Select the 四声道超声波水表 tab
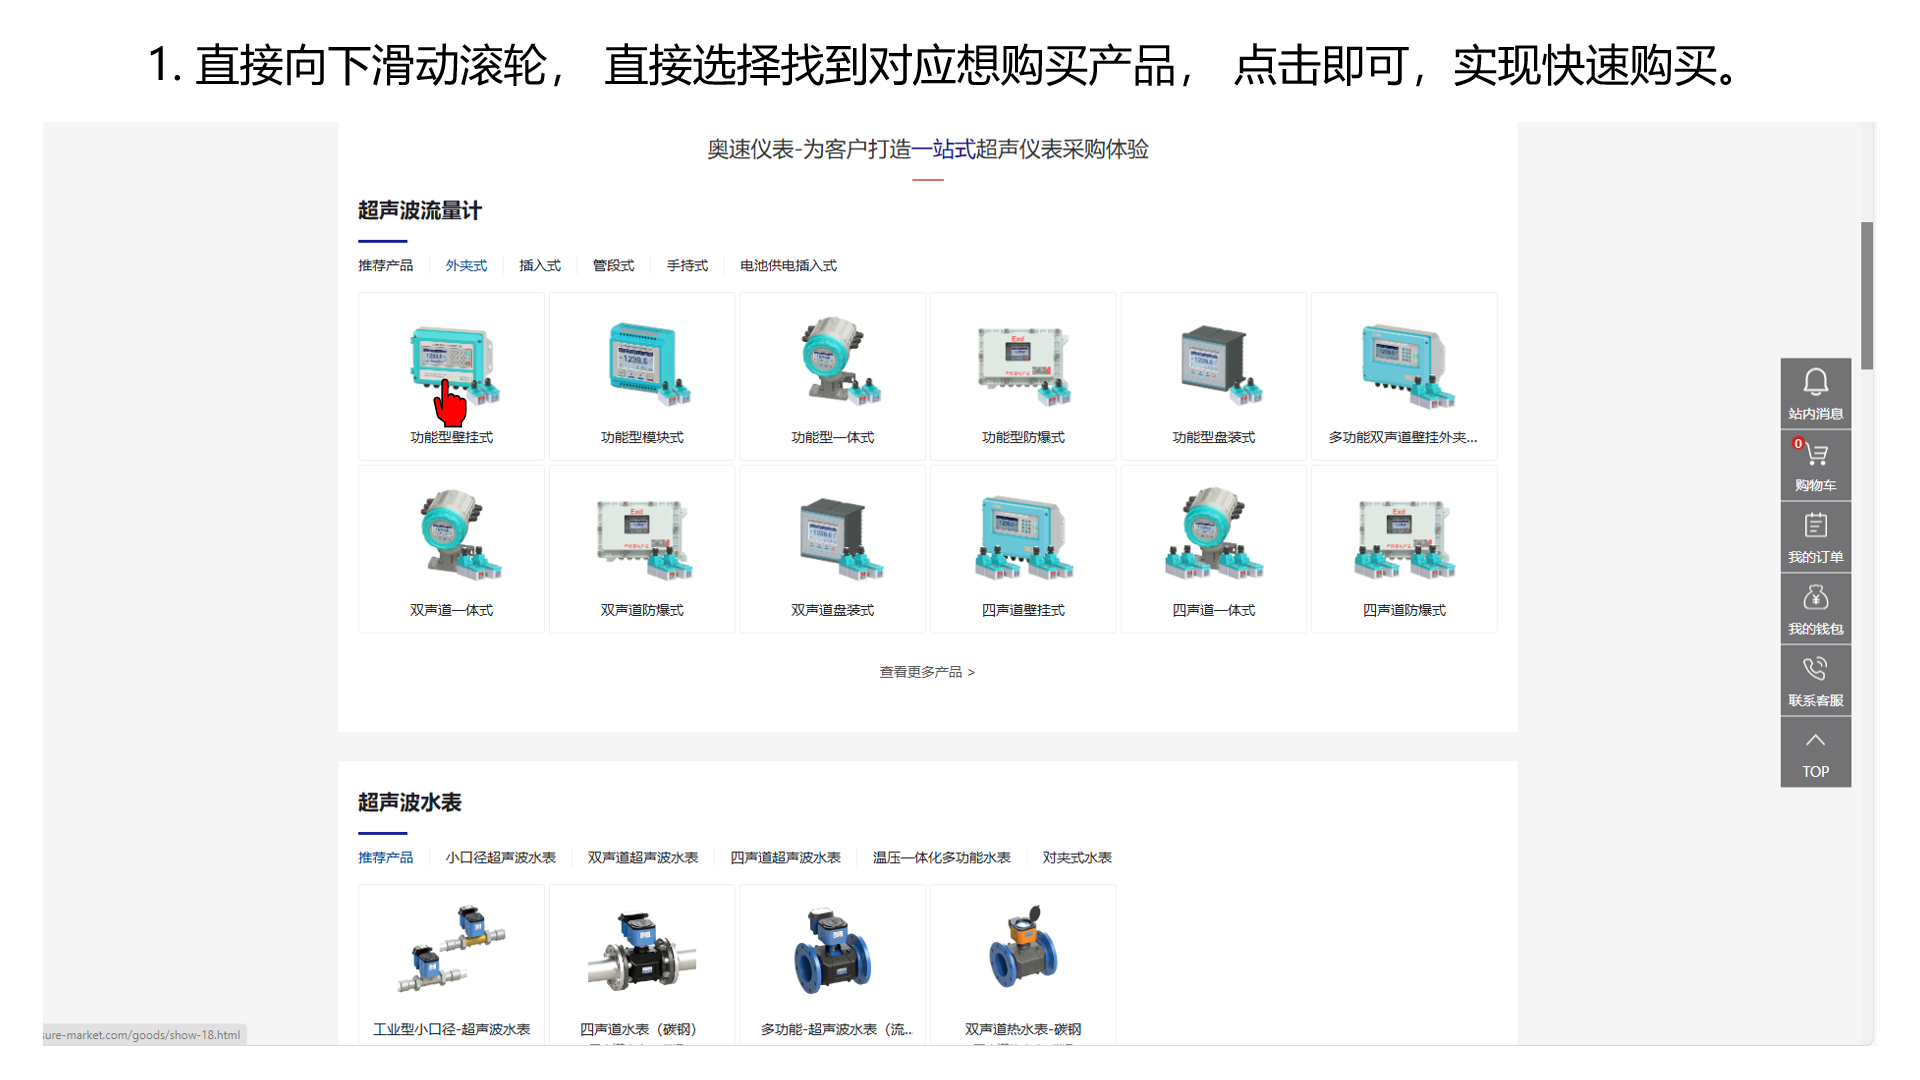This screenshot has height=1080, width=1920. click(786, 858)
